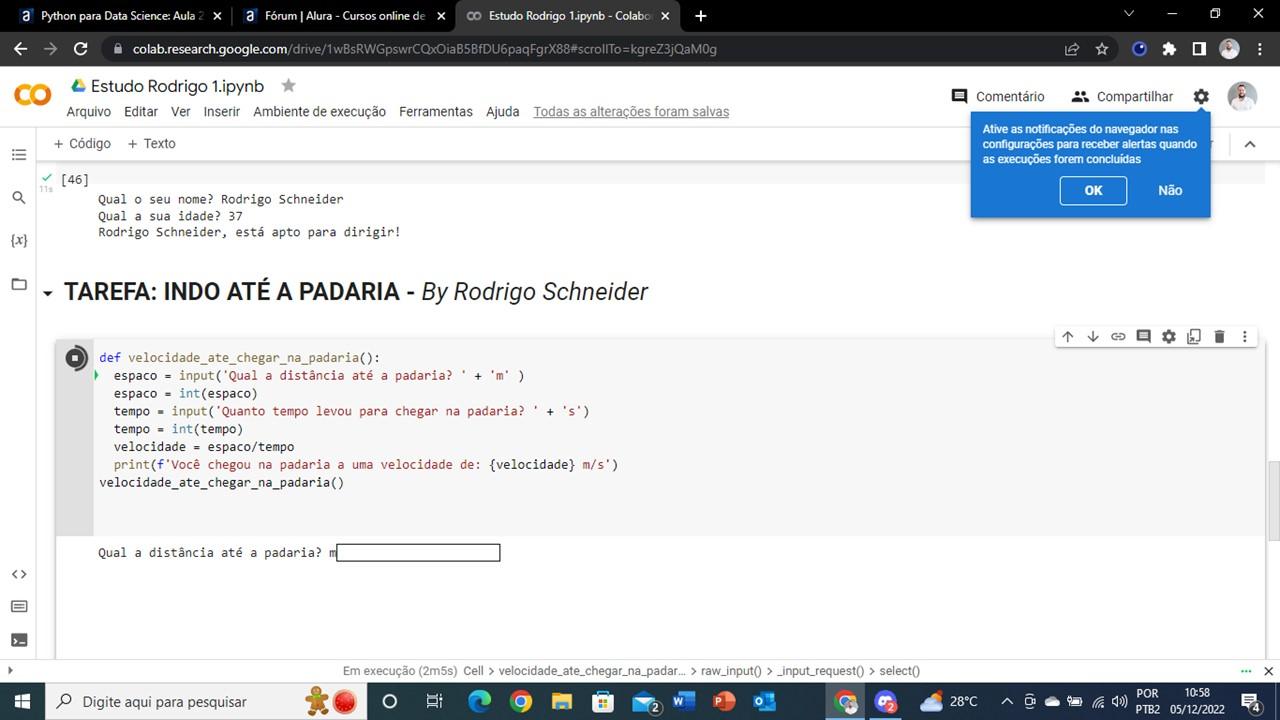
Task: Open the command palette icon
Action: click(x=19, y=607)
